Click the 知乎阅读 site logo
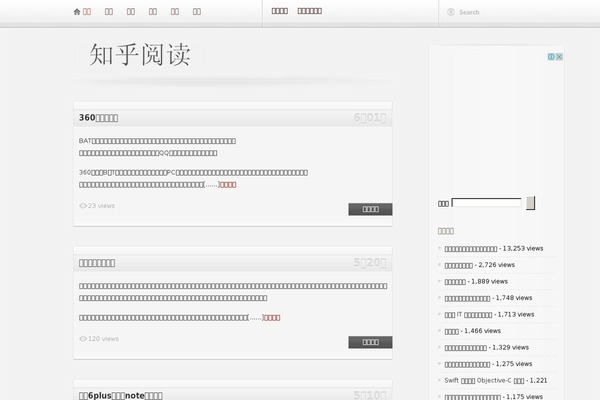The image size is (600, 400). tap(140, 54)
